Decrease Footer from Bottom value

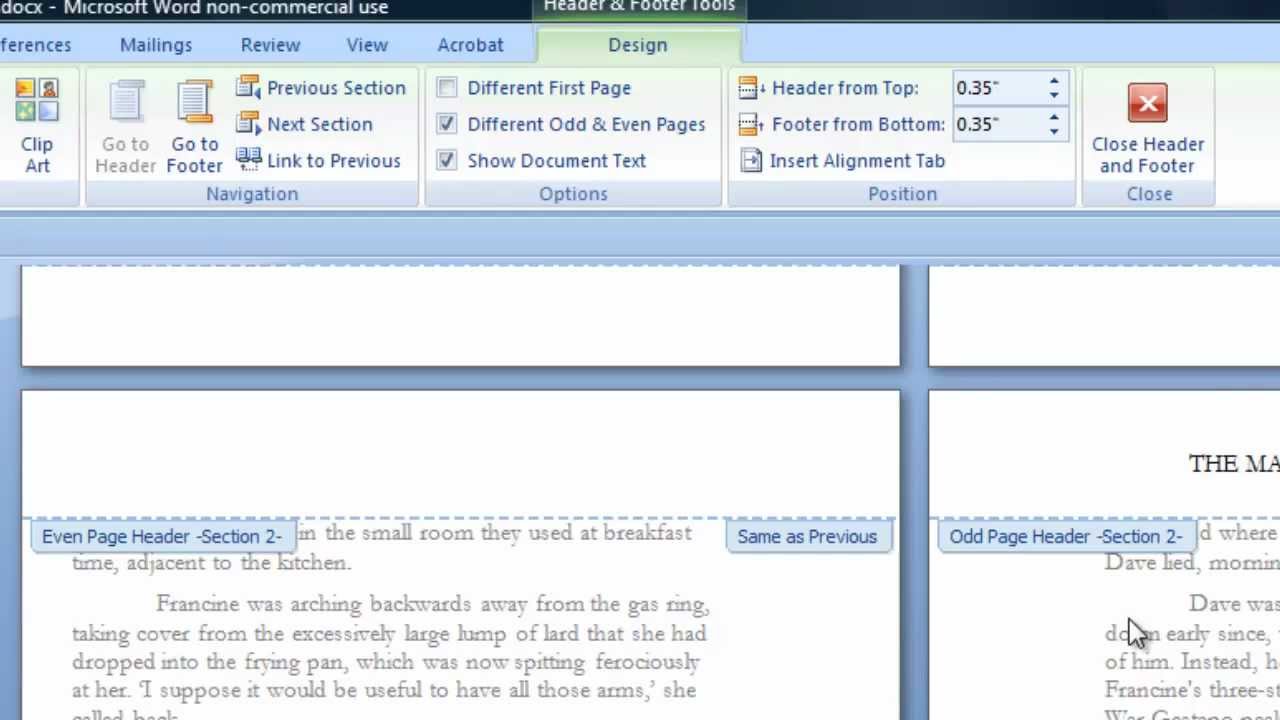[1054, 131]
